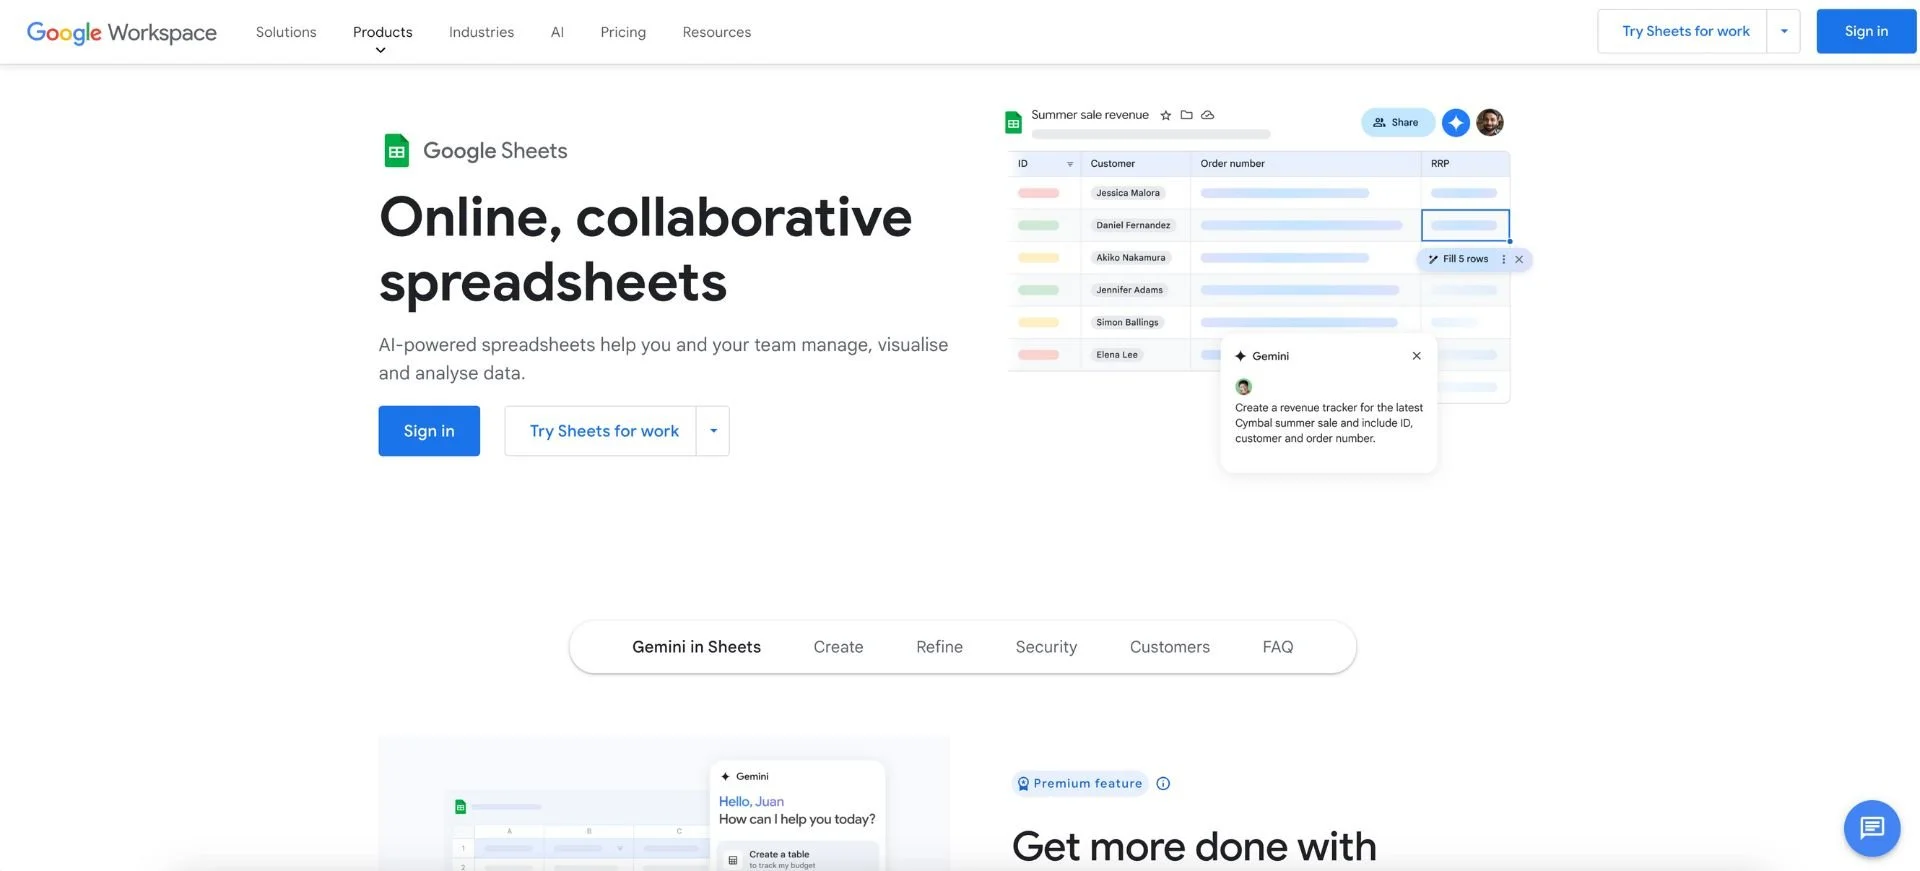This screenshot has height=871, width=1920.
Task: Open the AI menu item
Action: [557, 32]
